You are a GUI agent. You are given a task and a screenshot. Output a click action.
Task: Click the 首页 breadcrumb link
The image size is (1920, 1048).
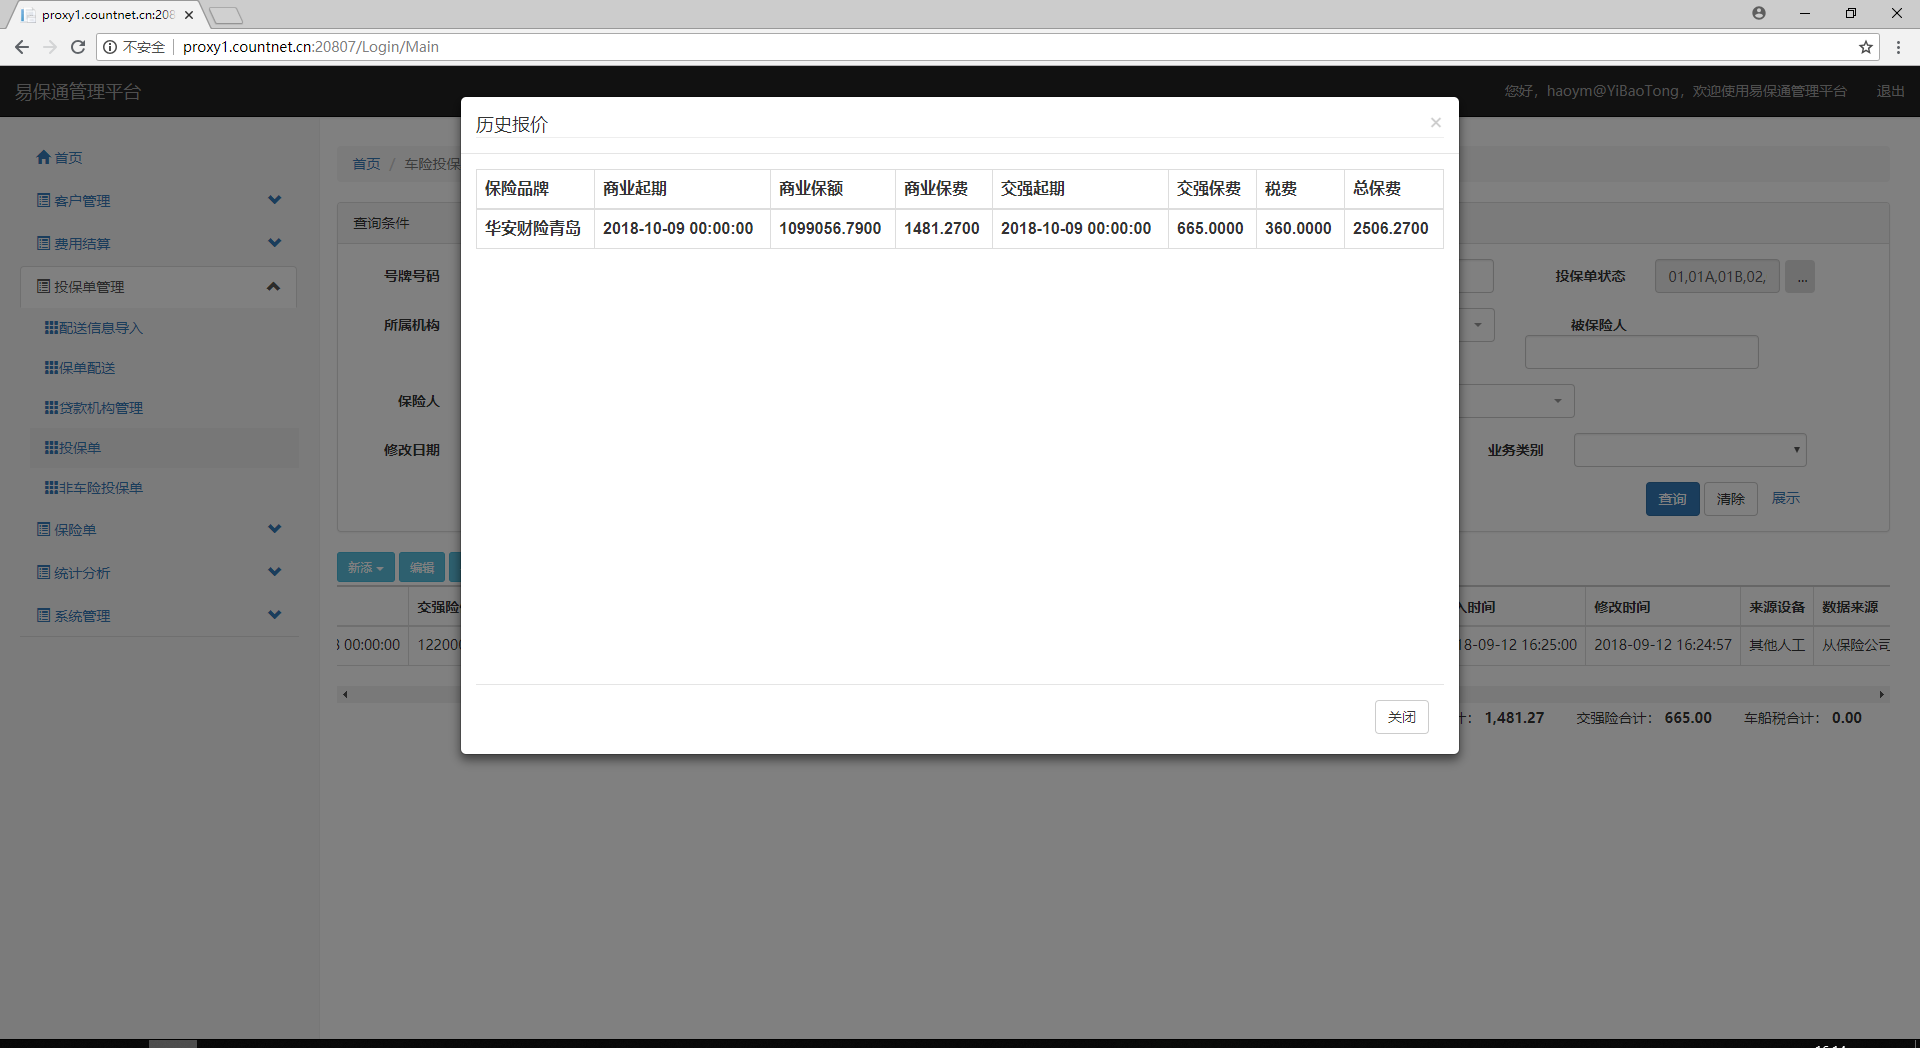(366, 164)
